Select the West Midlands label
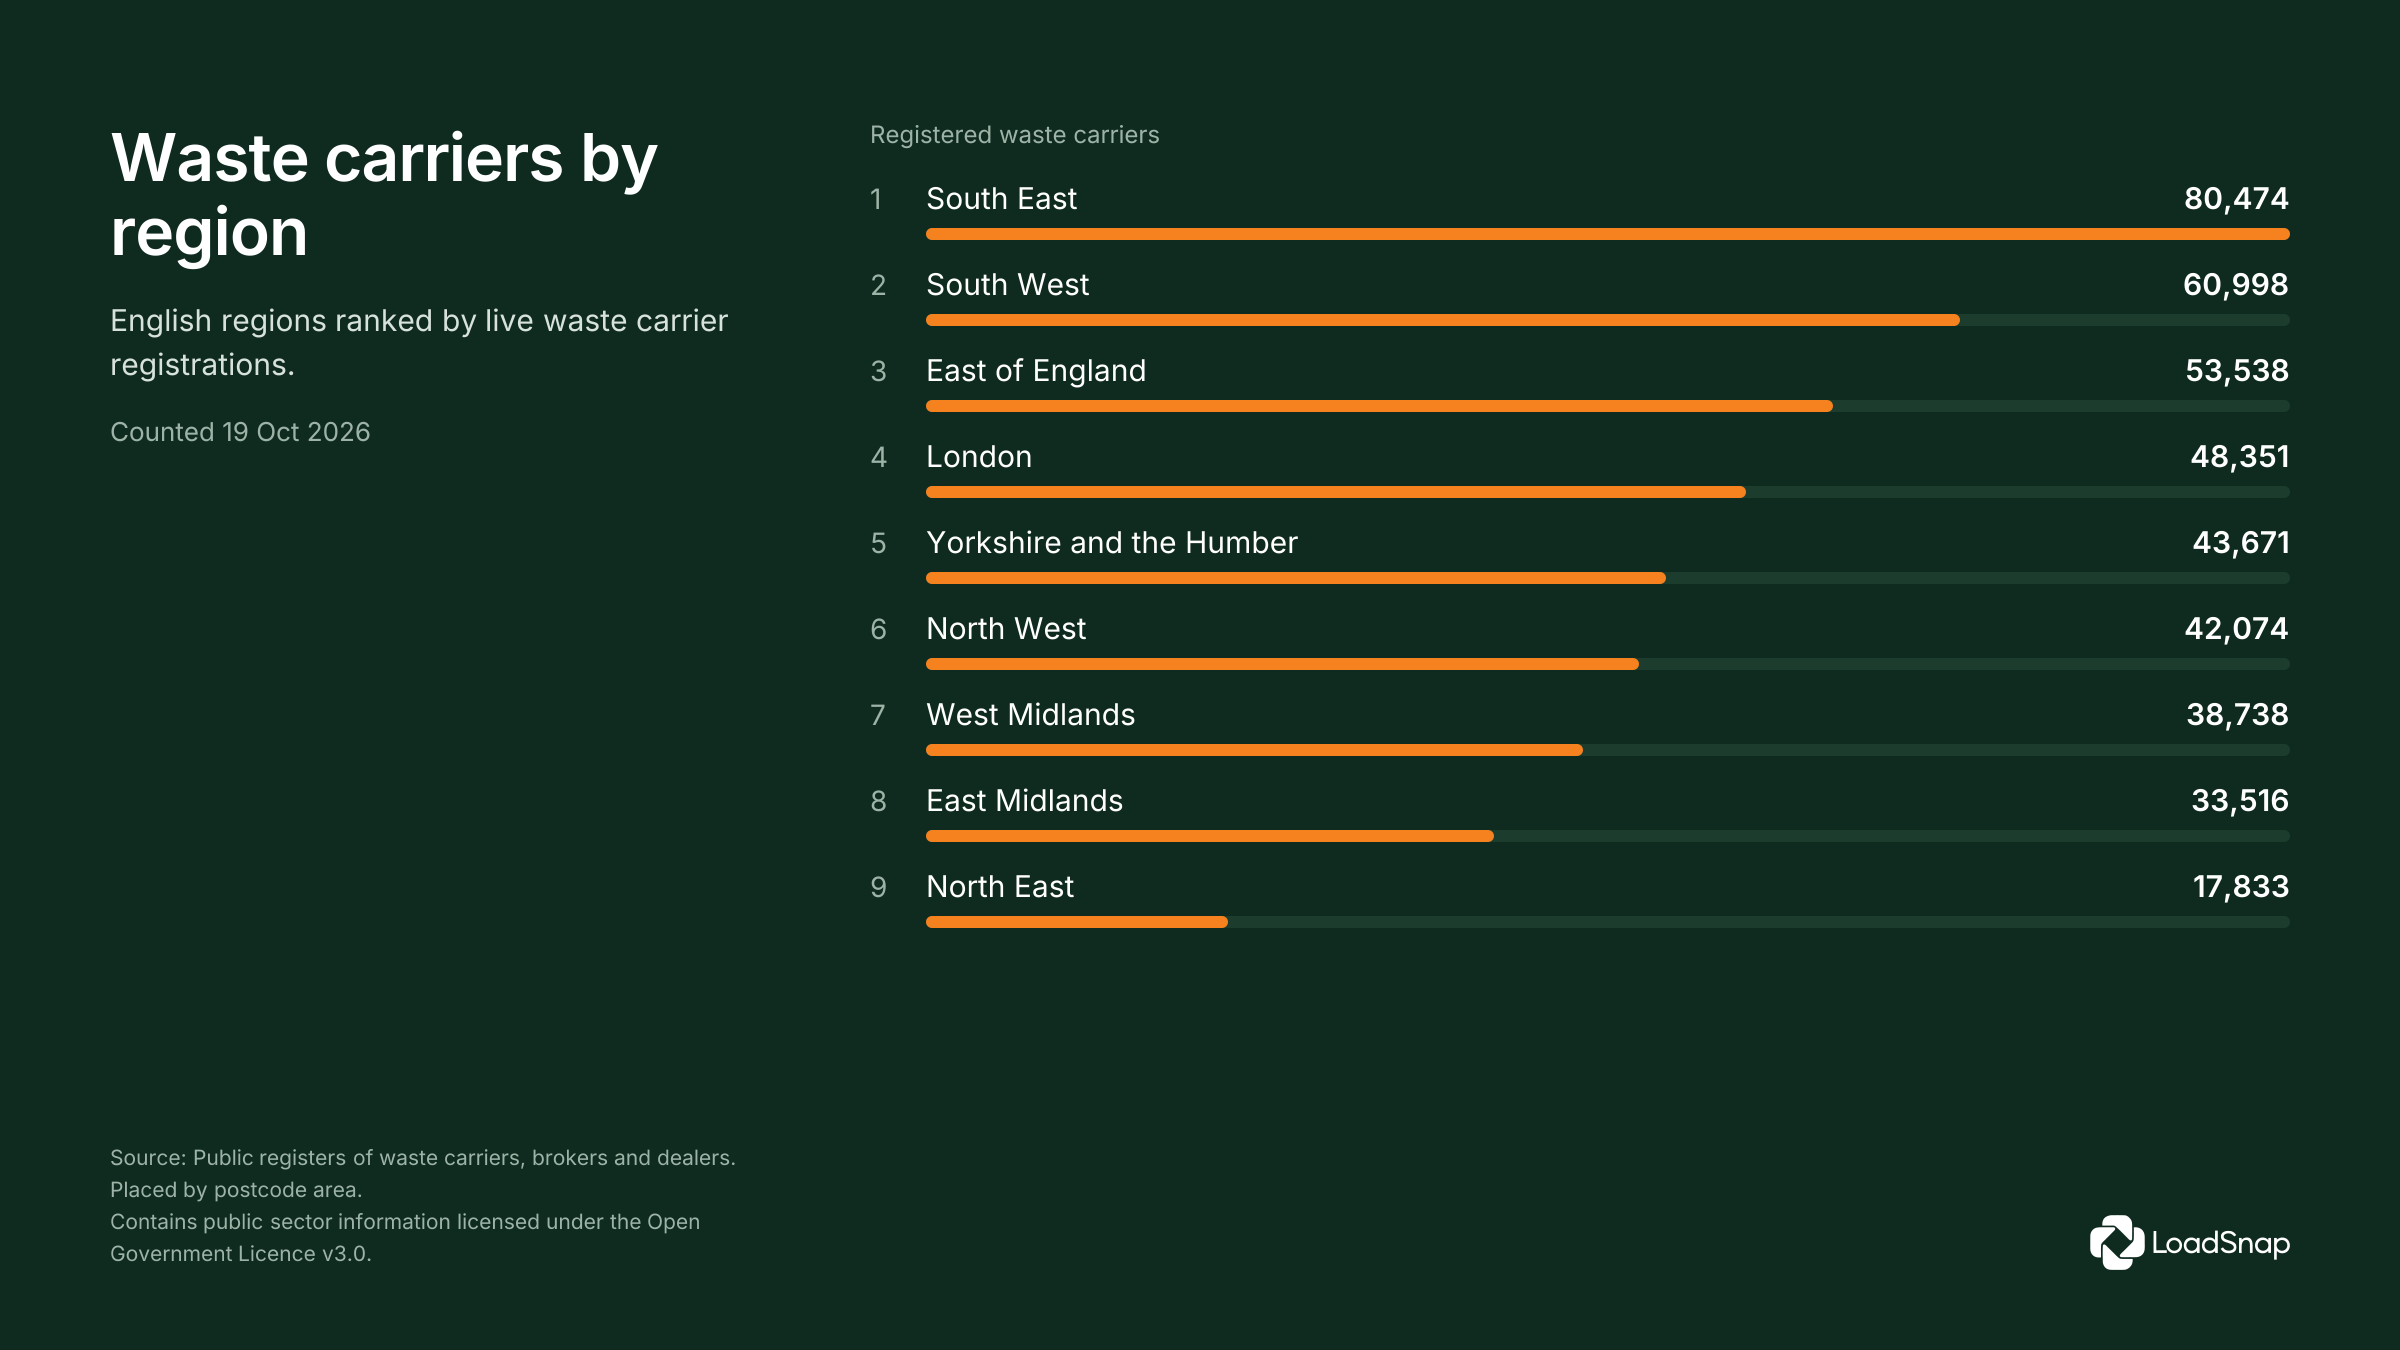Viewport: 2400px width, 1350px height. 1030,715
